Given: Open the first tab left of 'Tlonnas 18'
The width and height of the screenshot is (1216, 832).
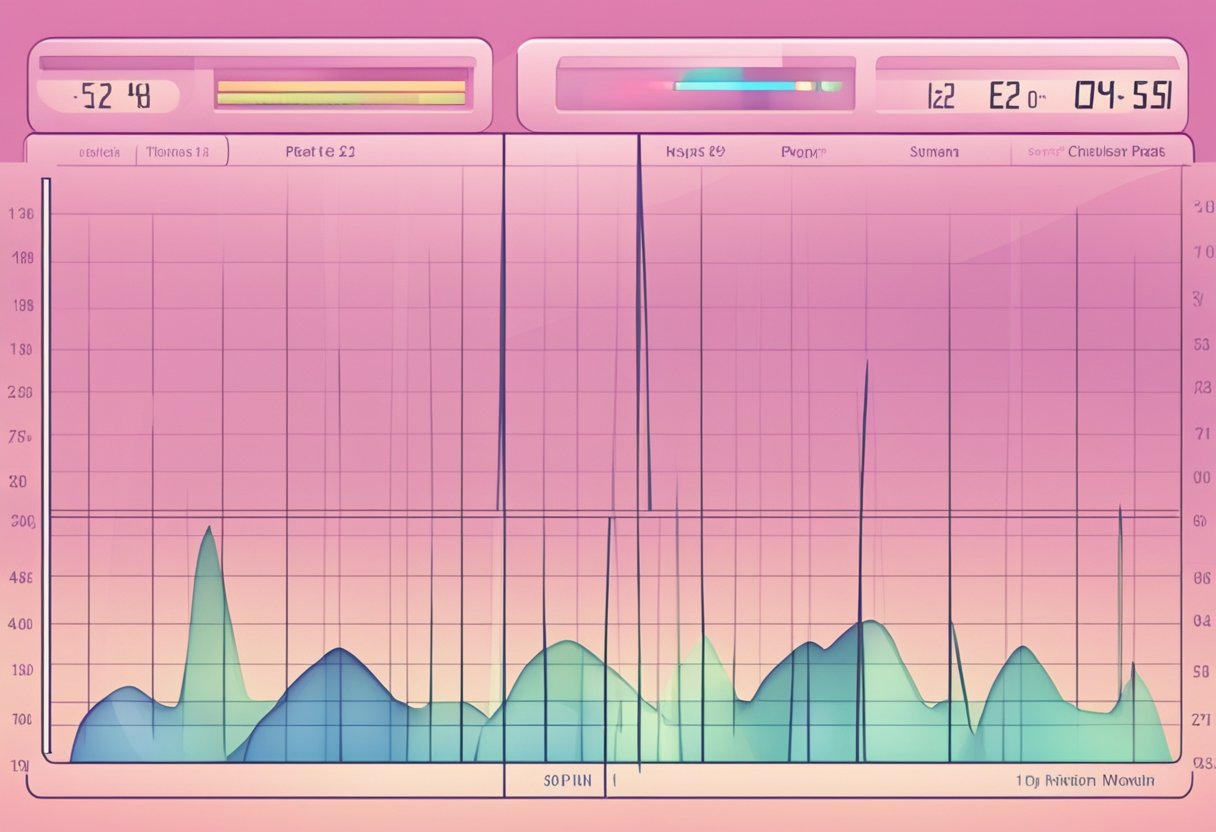Looking at the screenshot, I should (99, 153).
